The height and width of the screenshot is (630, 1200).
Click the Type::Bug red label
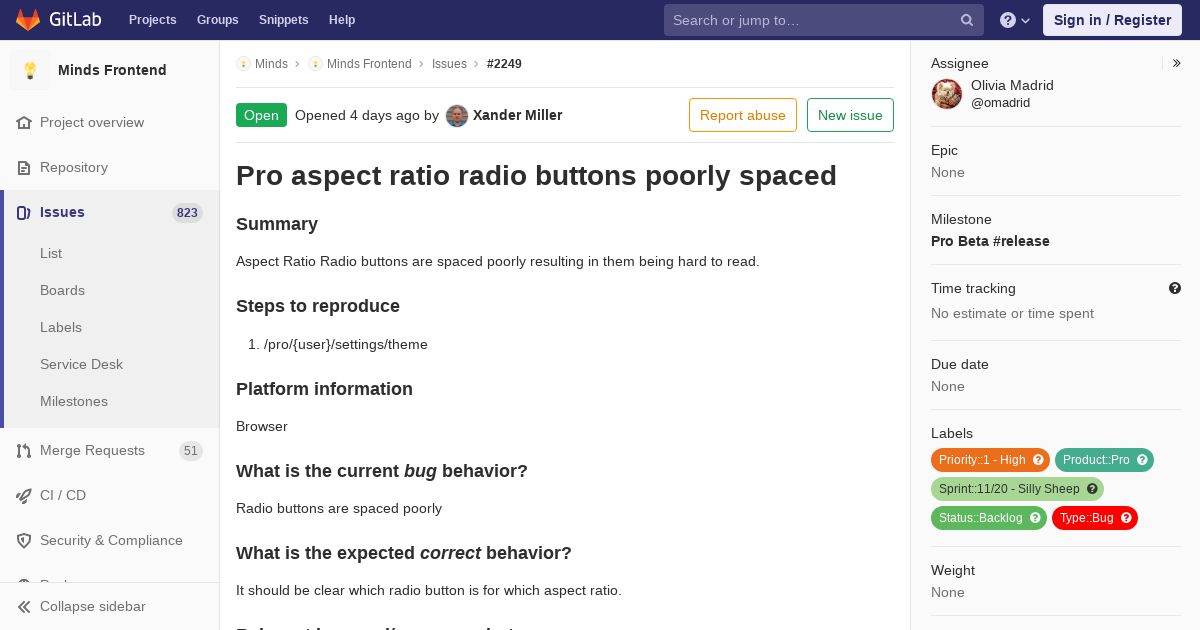tap(1094, 518)
